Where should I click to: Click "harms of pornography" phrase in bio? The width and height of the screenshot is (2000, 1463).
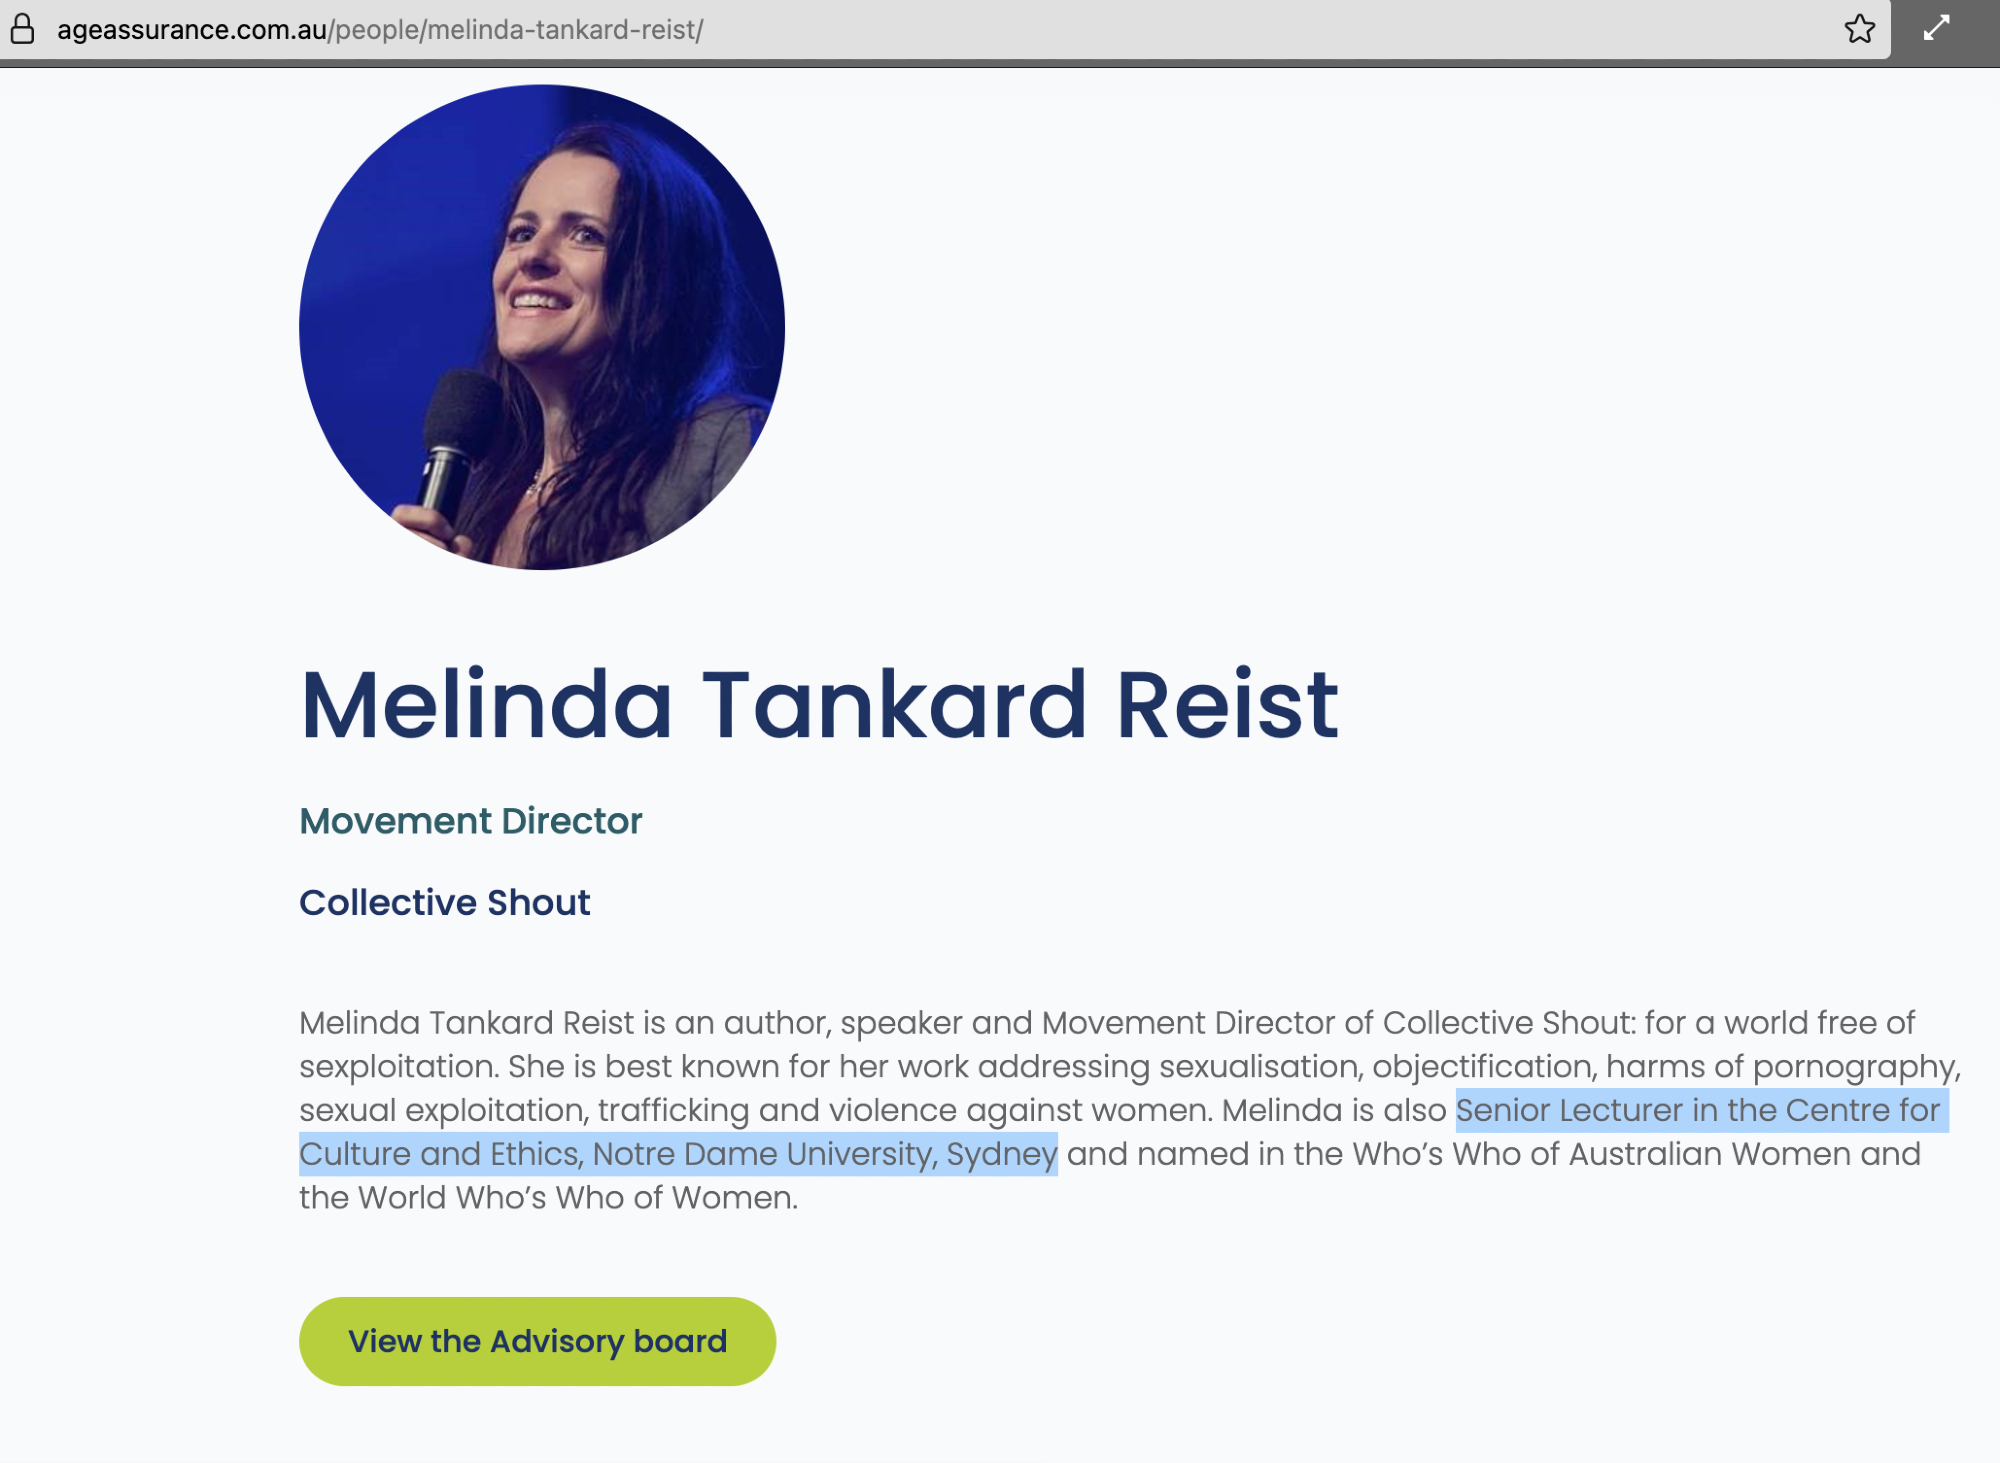click(1780, 1066)
